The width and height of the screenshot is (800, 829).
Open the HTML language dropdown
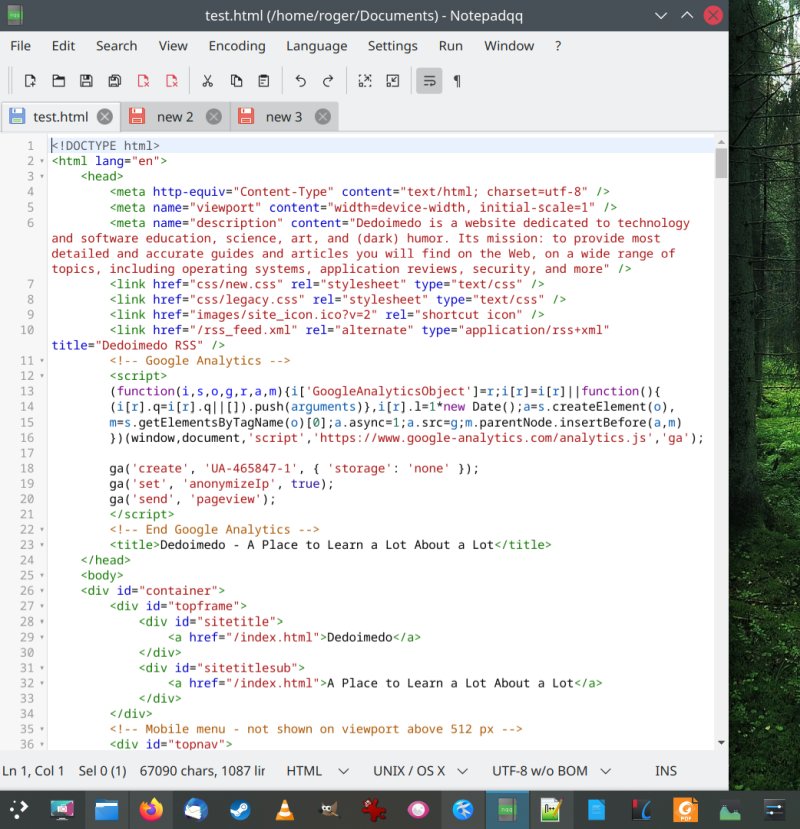click(317, 771)
